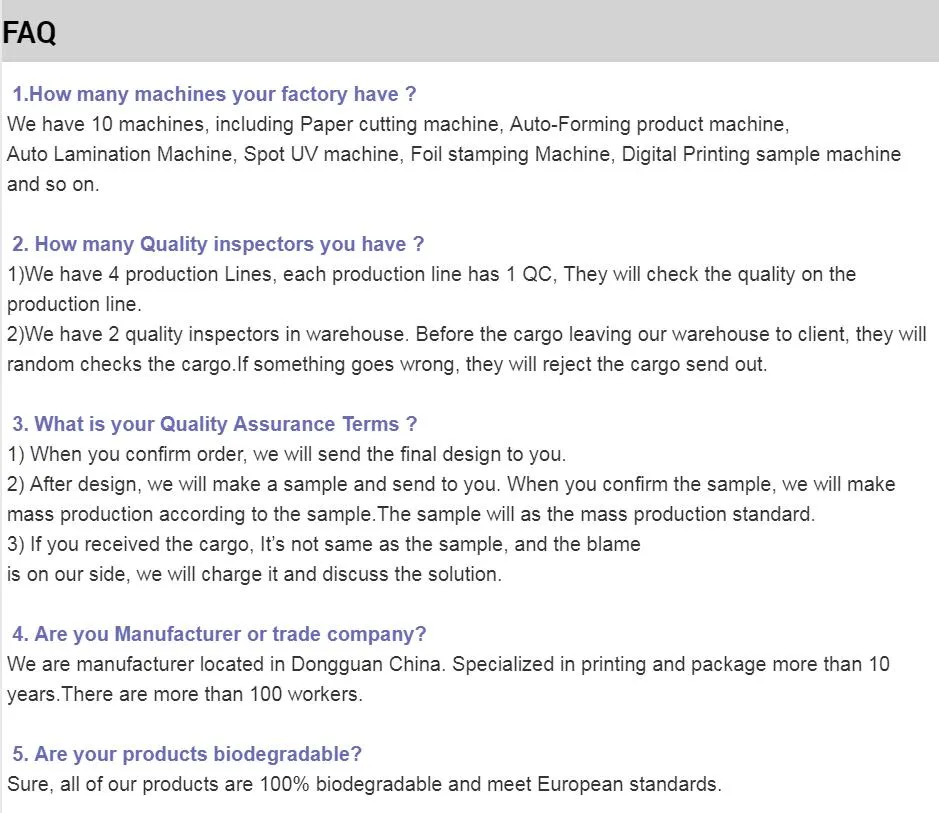Click the Manufacturer or trade company question

coord(219,634)
